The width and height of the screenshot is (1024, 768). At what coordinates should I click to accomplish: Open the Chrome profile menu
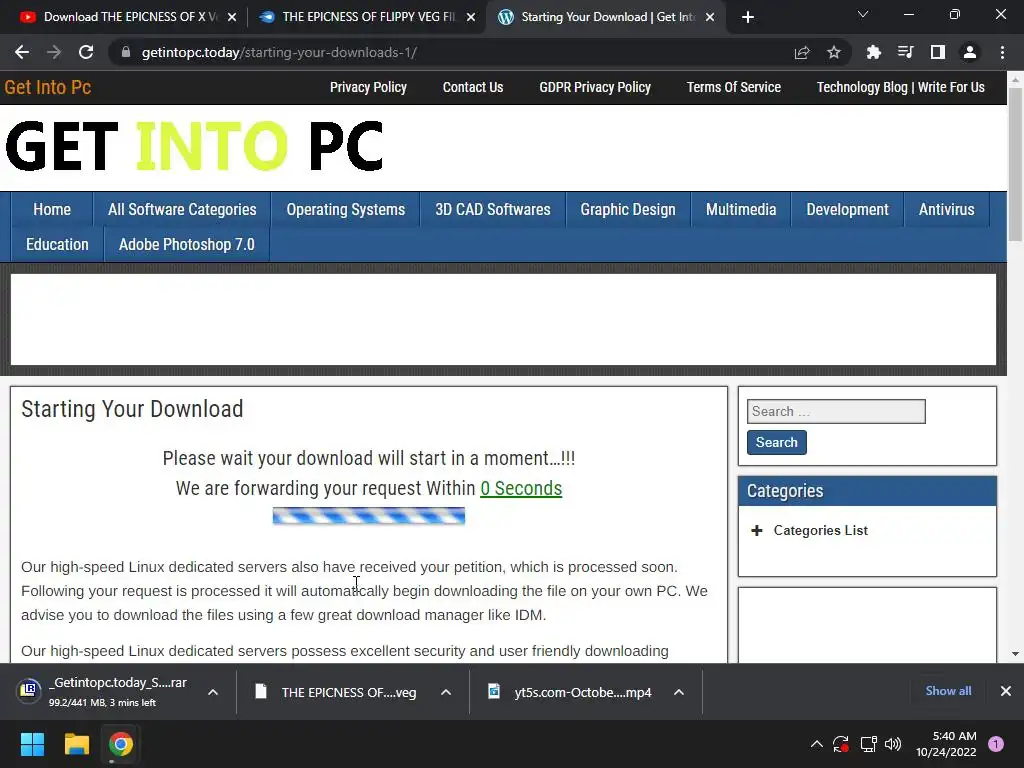(x=970, y=52)
